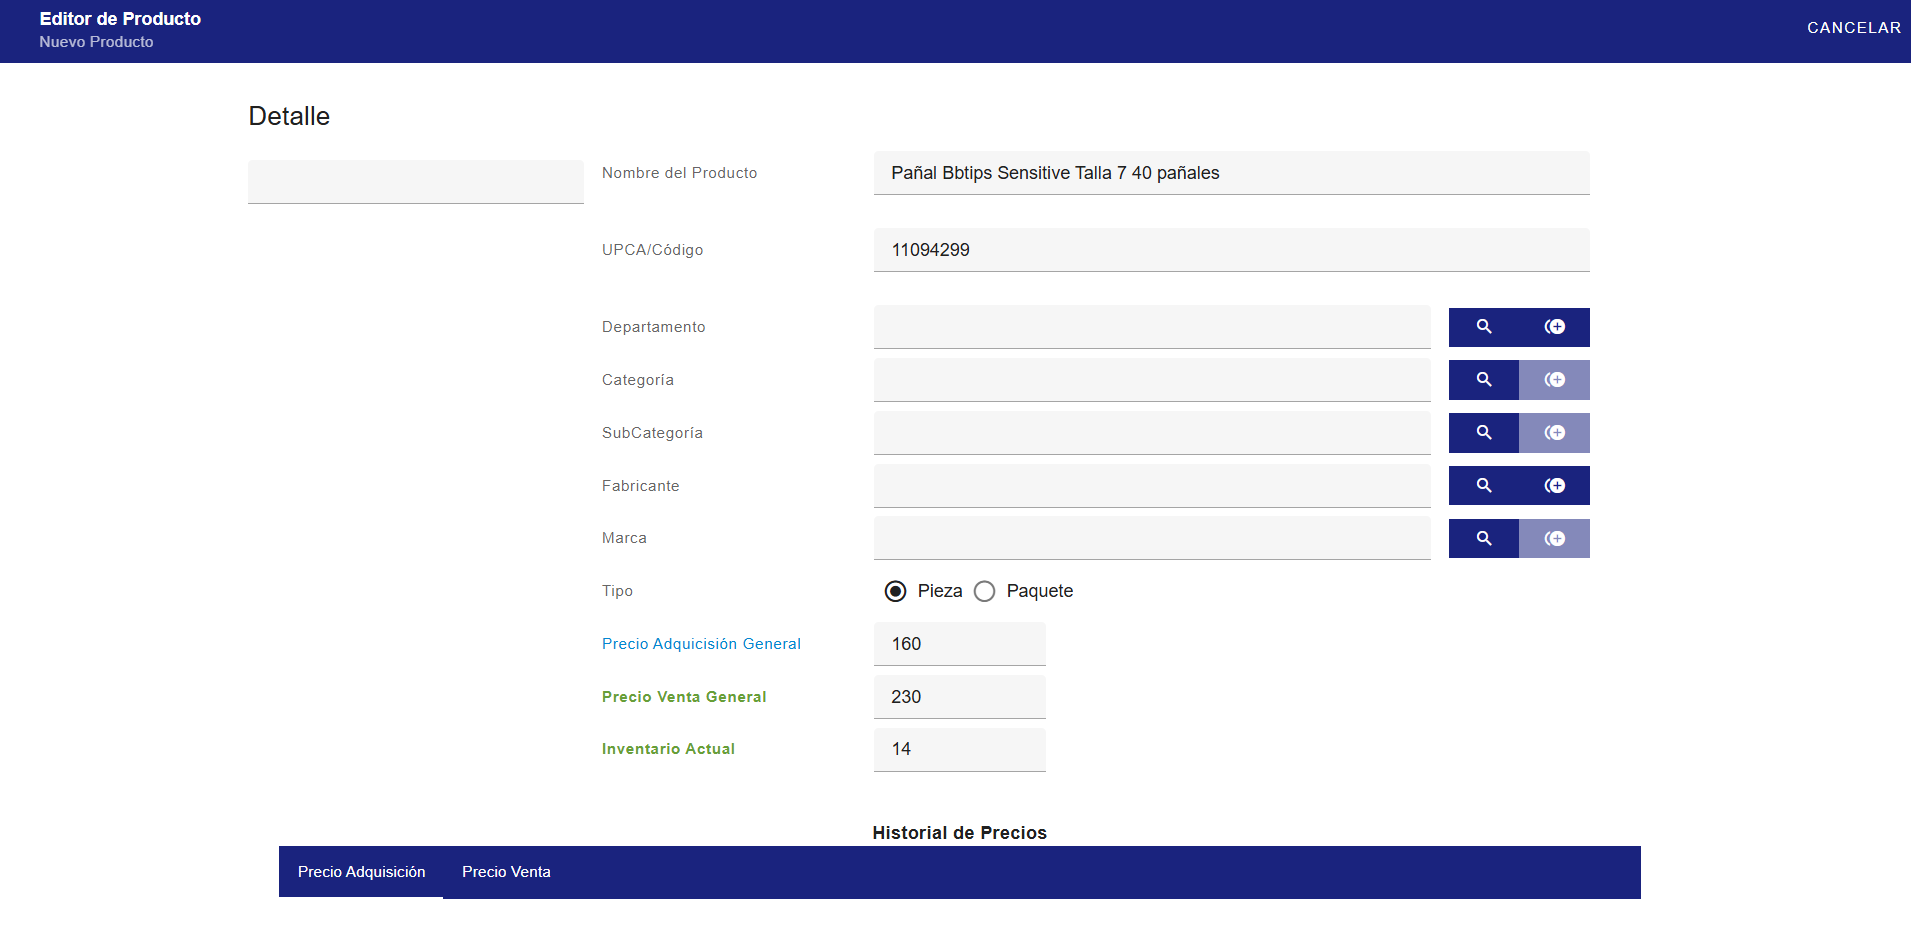Screen dimensions: 1911x935
Task: Click the add icon for SubCategoría
Action: pyautogui.click(x=1555, y=433)
